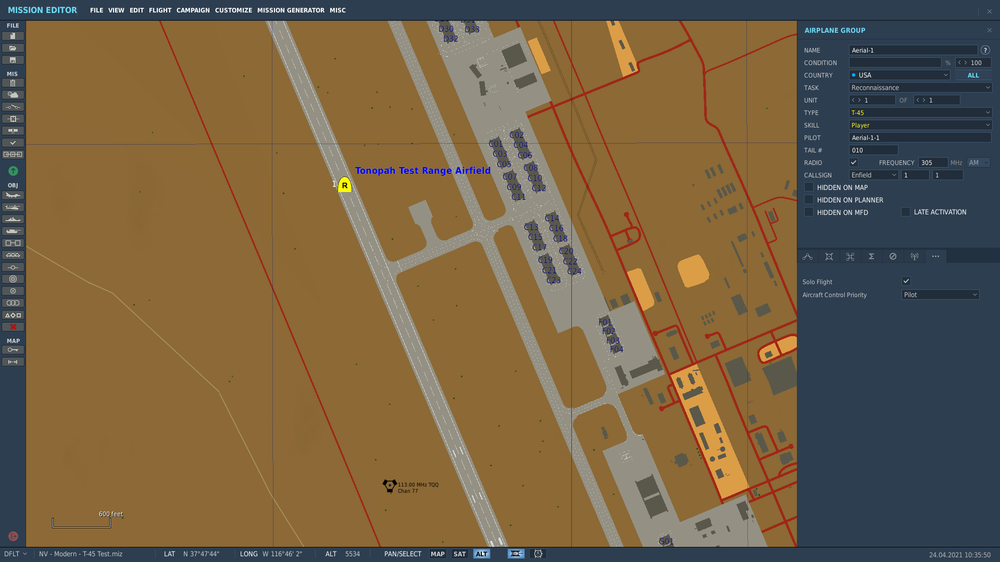Open the EDIT menu

coord(136,10)
